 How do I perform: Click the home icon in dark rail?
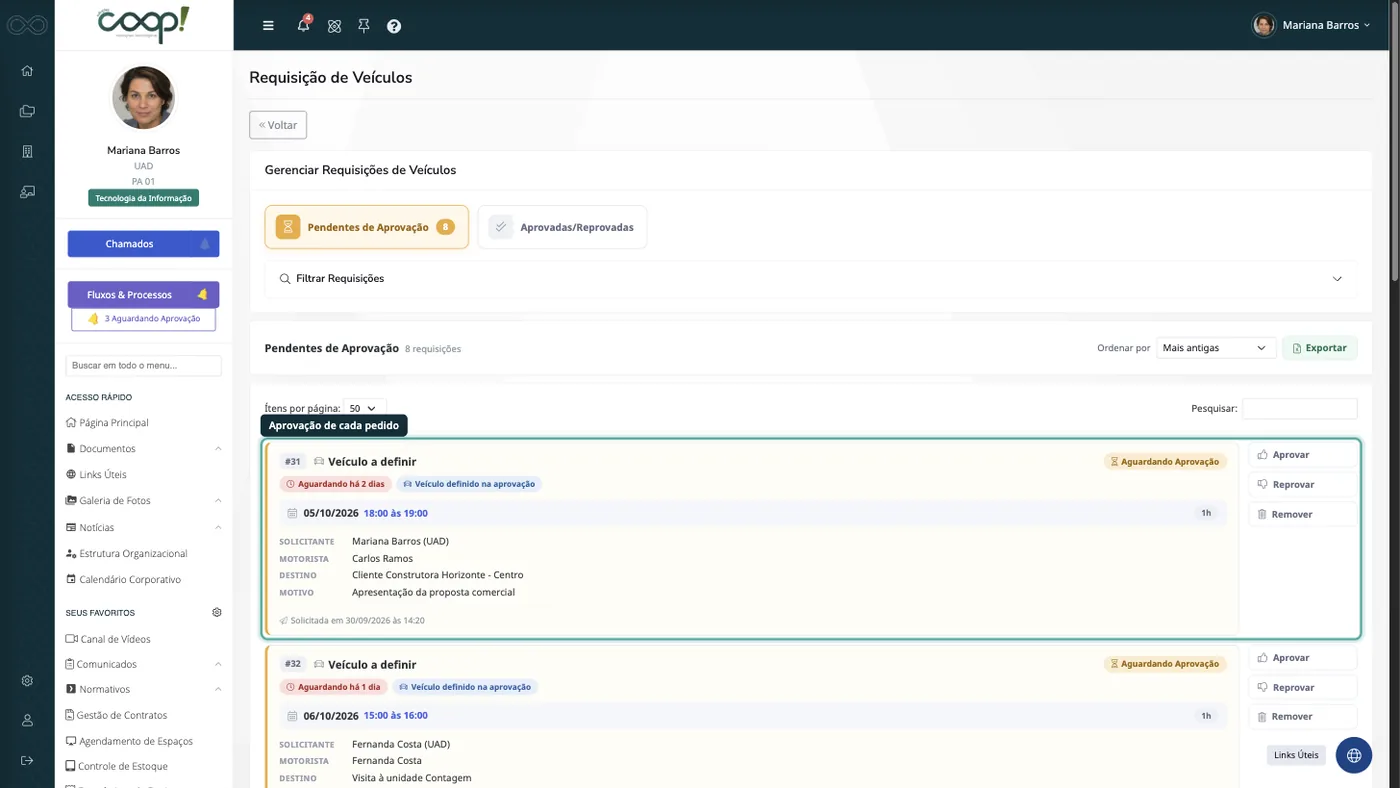point(27,71)
